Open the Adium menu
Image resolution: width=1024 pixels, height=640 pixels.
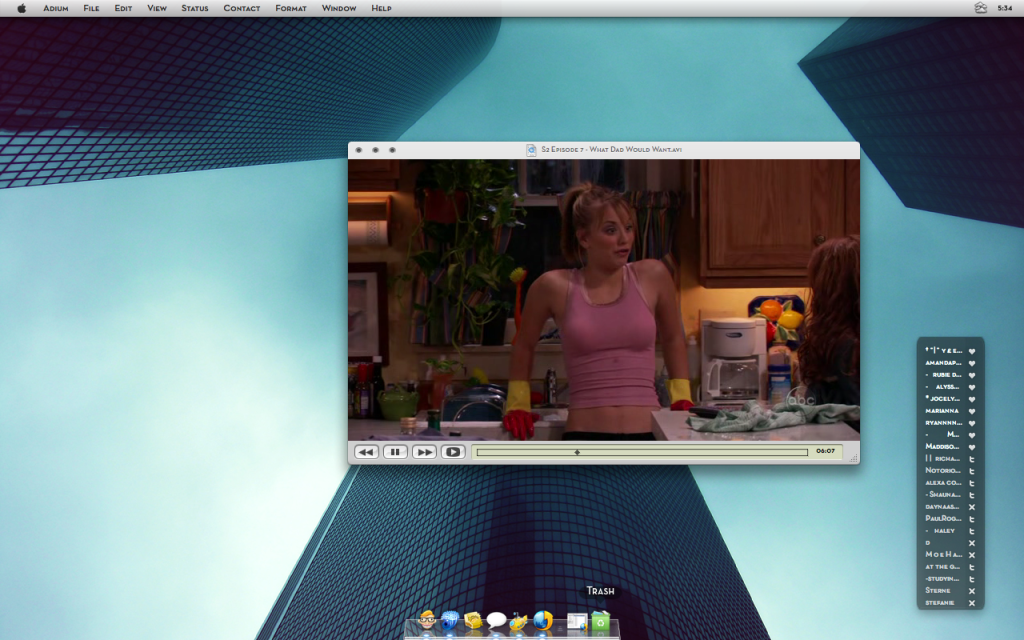[56, 8]
